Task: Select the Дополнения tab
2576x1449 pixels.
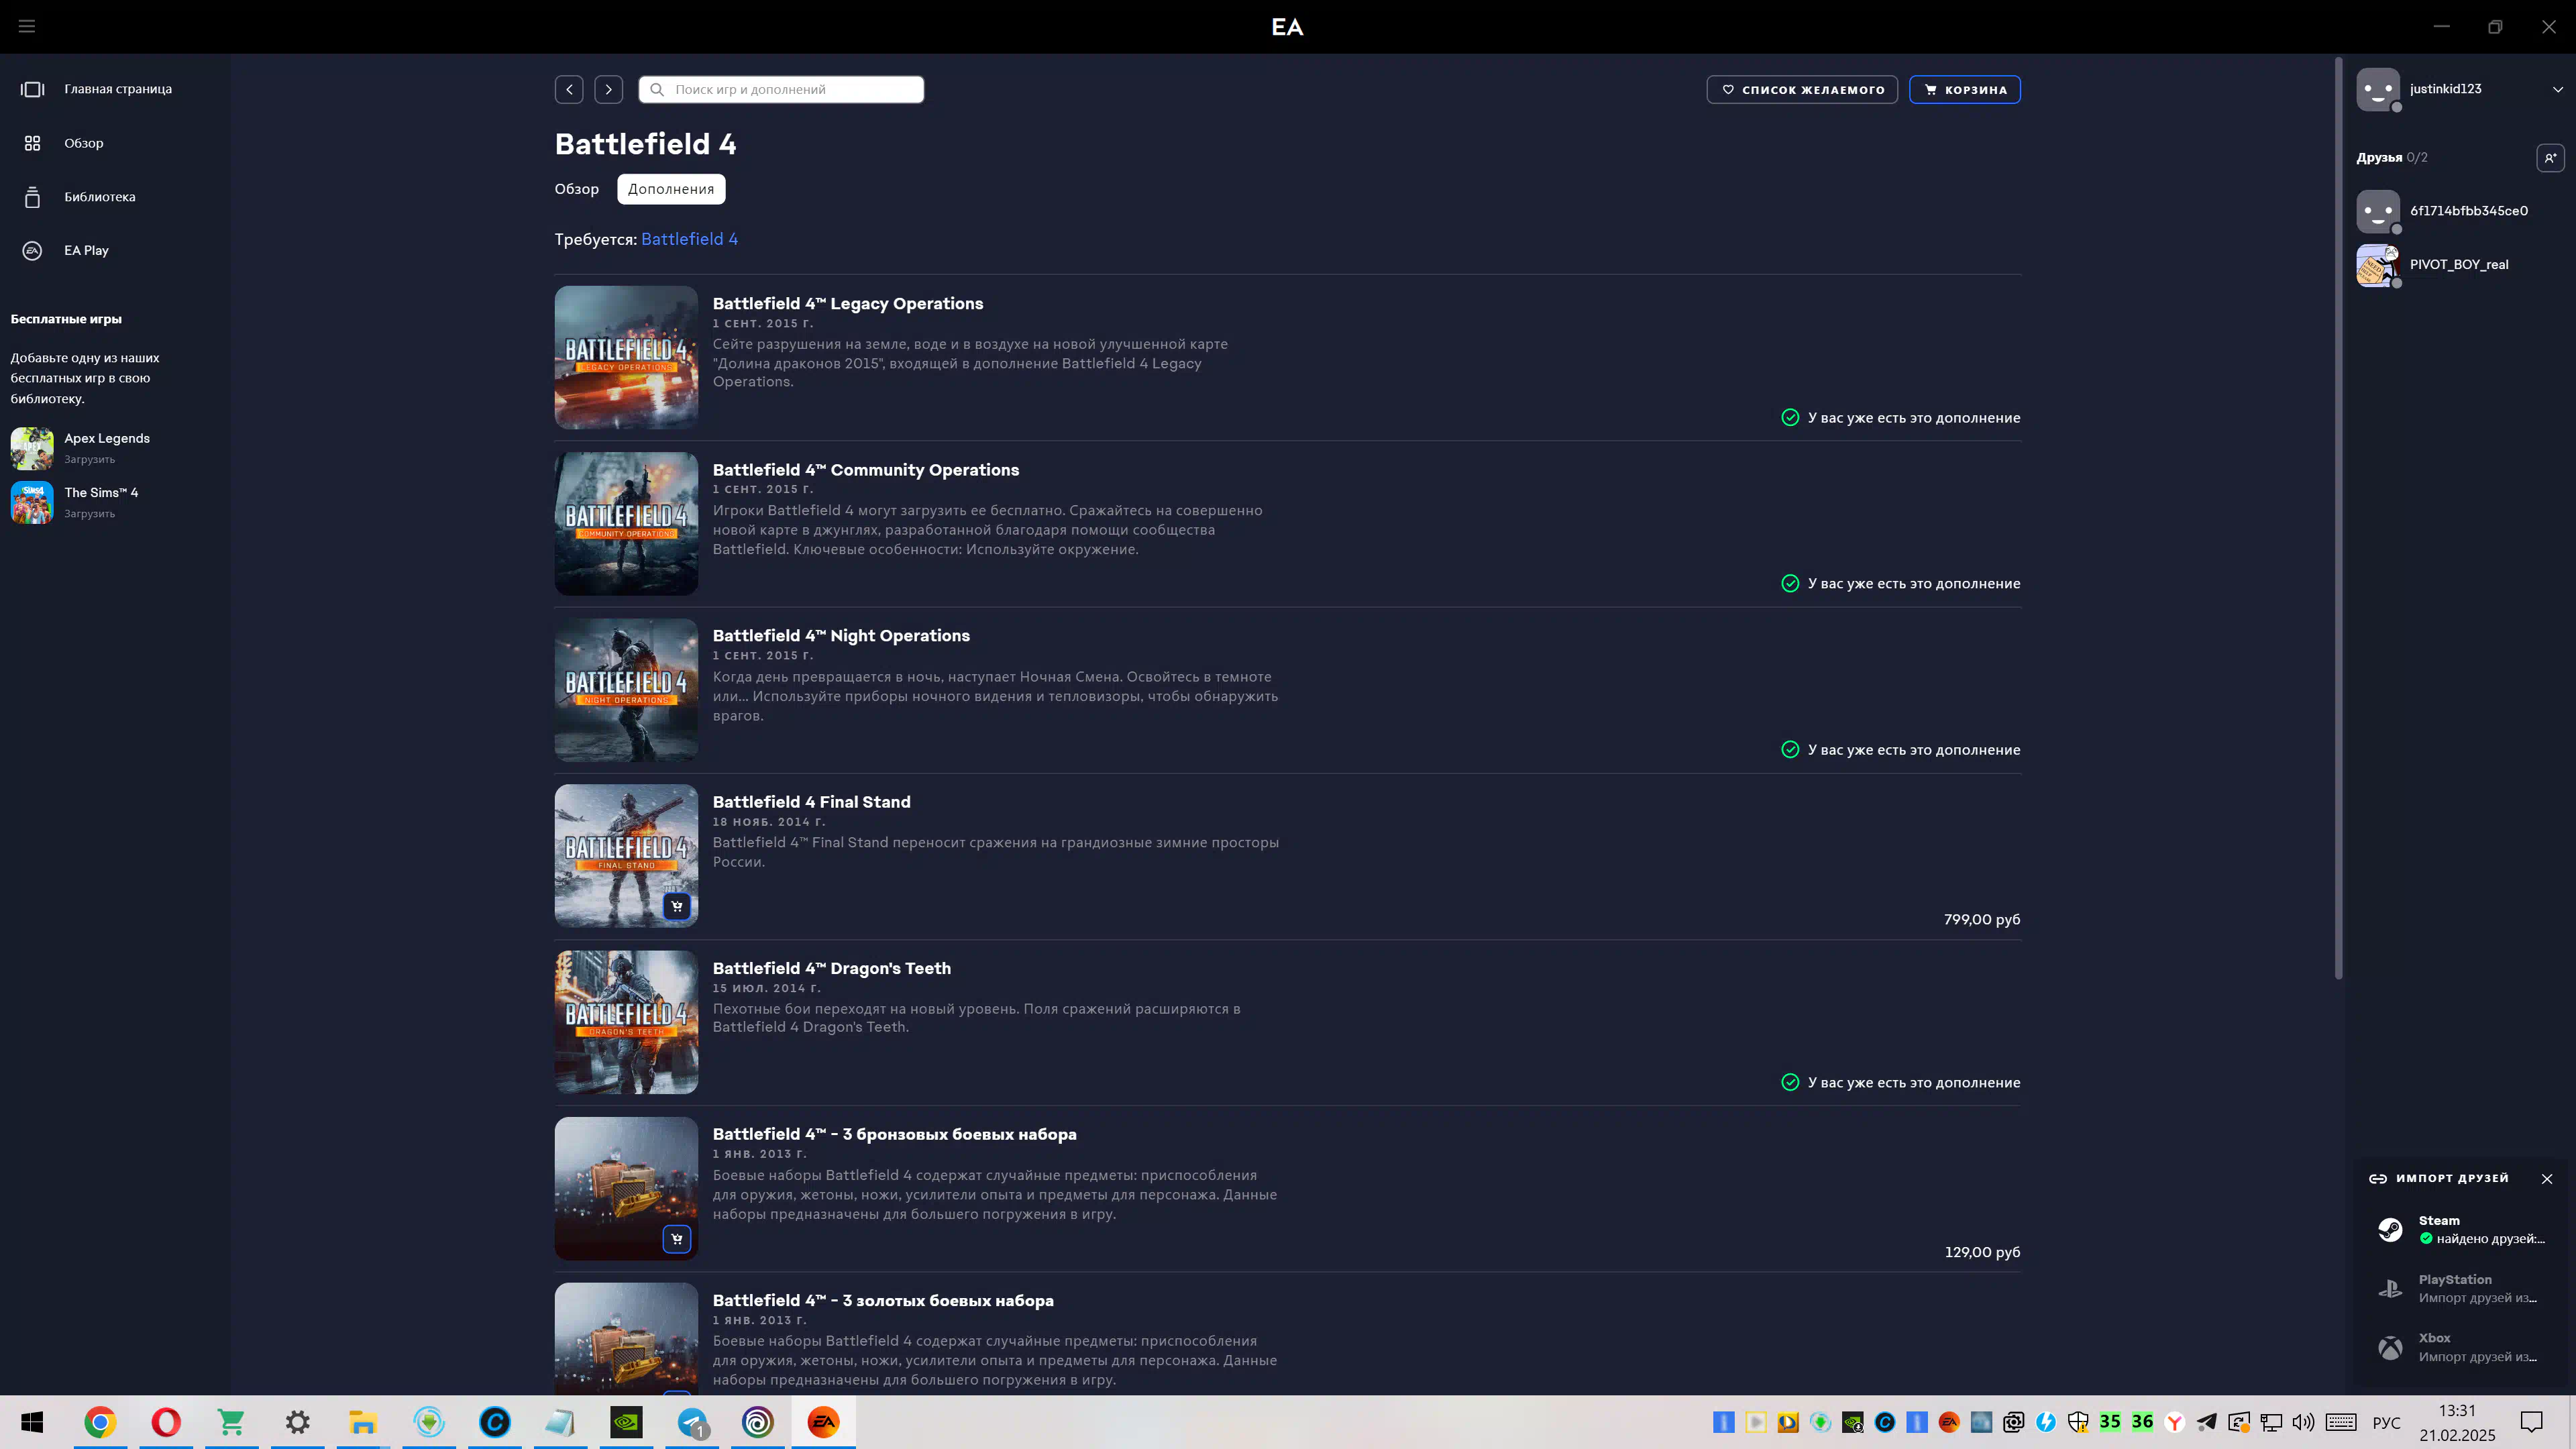Action: tap(671, 189)
